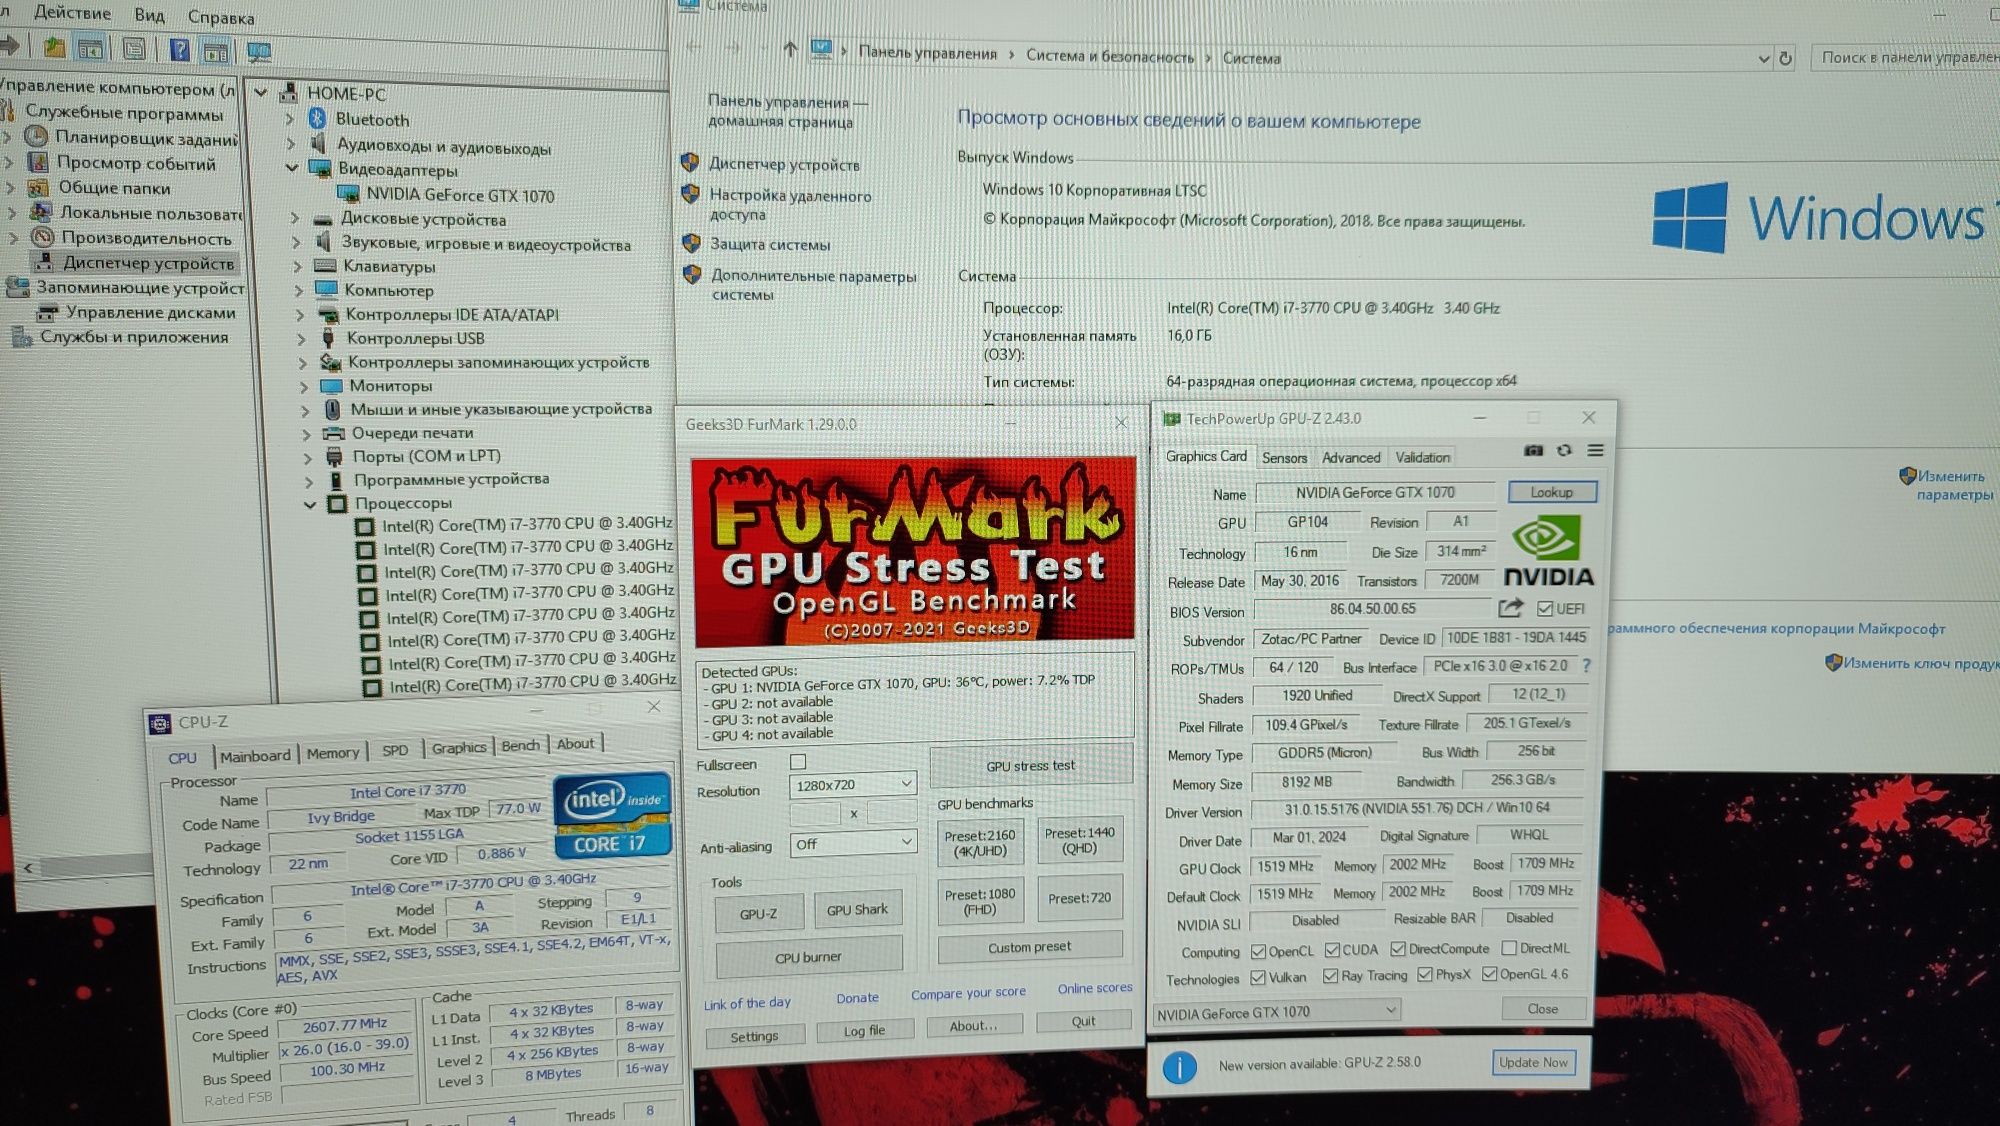The height and width of the screenshot is (1126, 2000).
Task: Click the USB controllers icon
Action: pos(327,338)
